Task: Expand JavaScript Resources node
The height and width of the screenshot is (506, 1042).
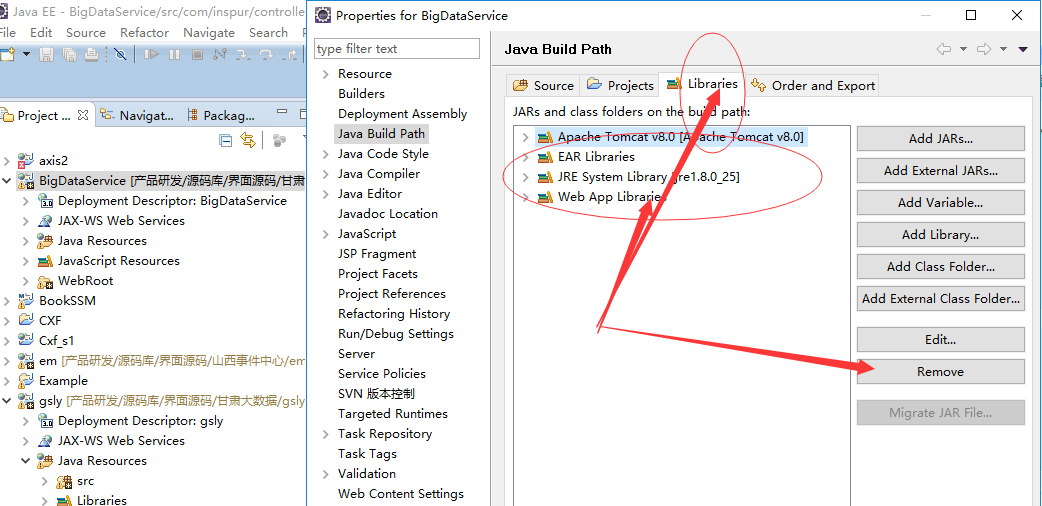Action: tap(25, 261)
